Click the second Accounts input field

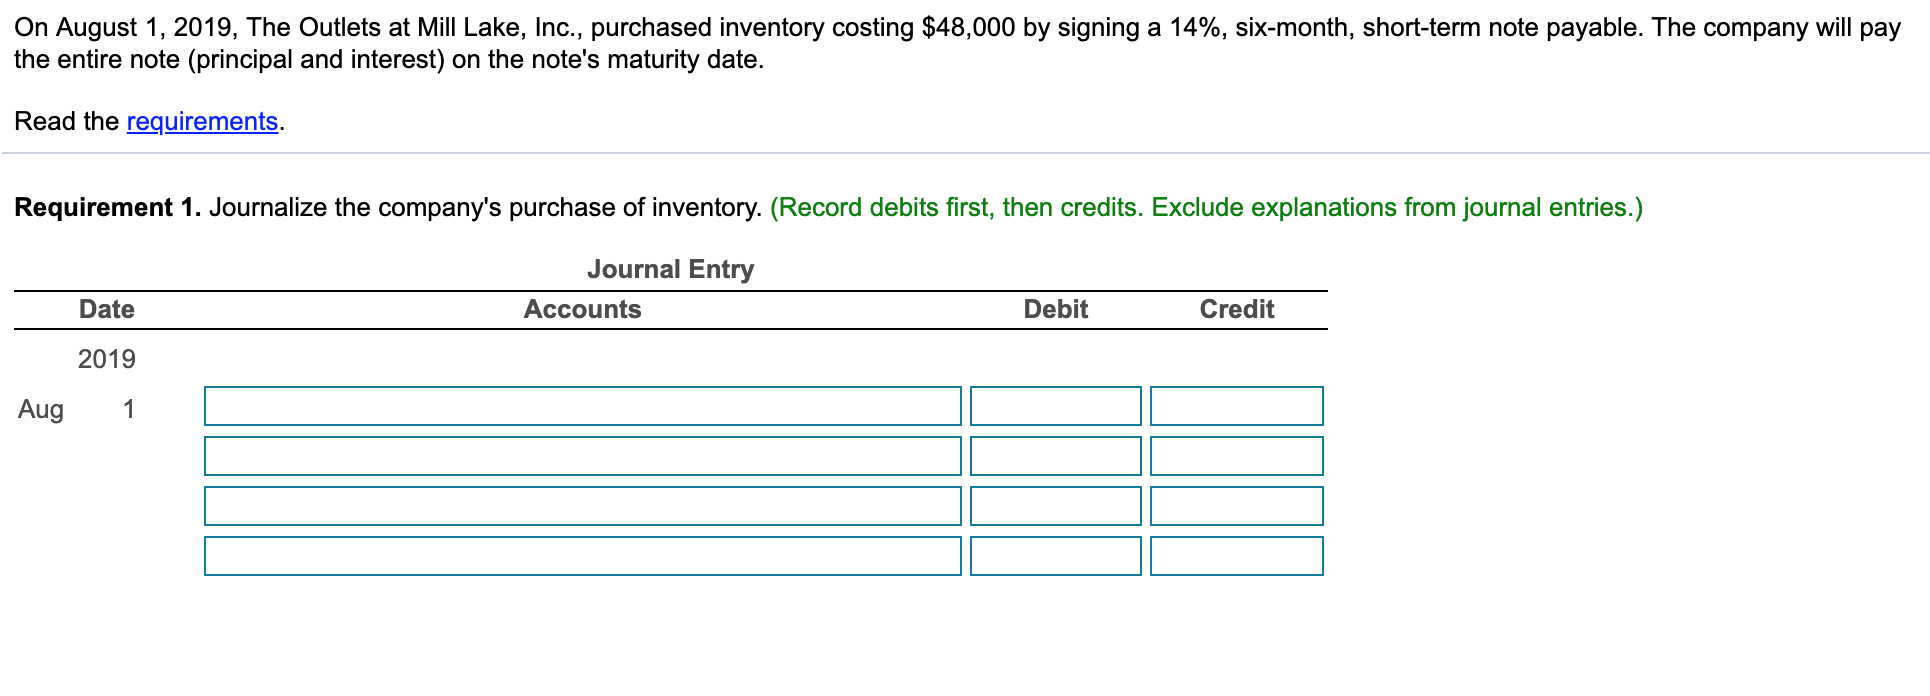(582, 456)
